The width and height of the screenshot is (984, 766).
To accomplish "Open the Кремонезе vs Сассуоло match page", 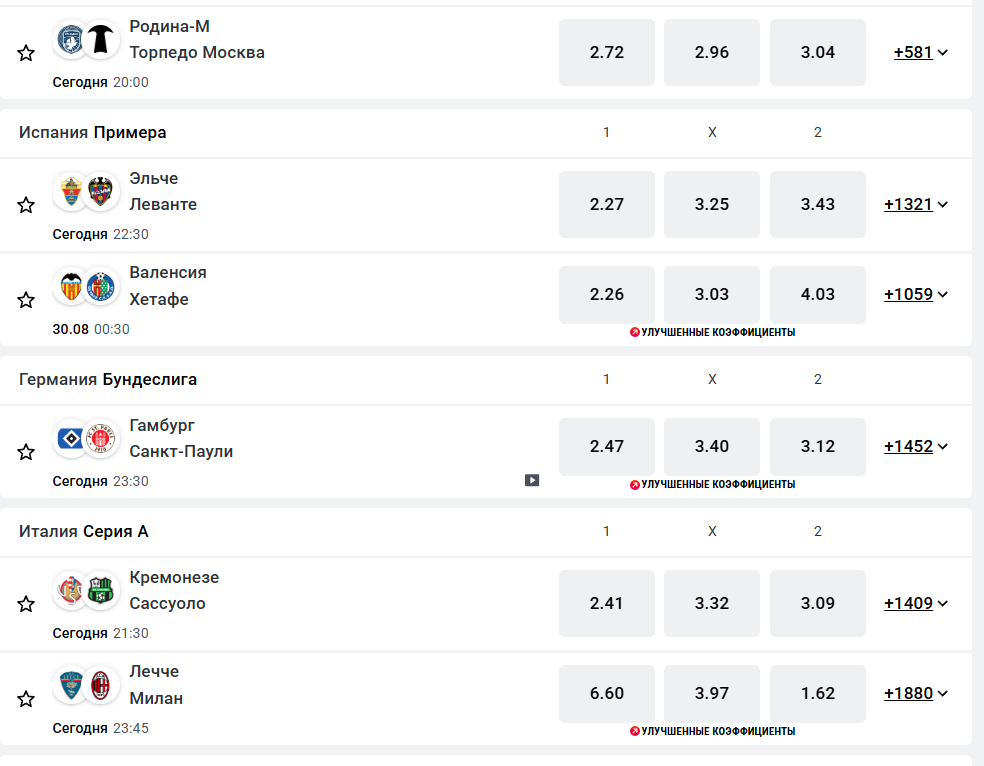I will (x=174, y=590).
